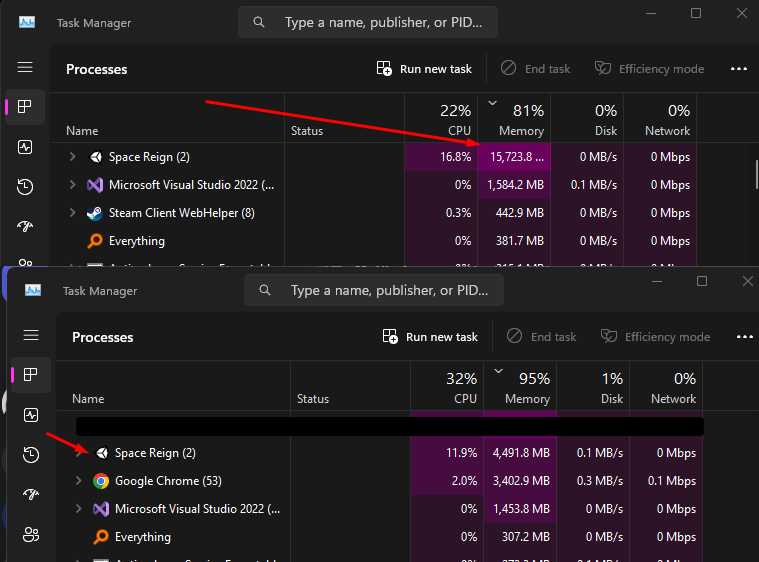This screenshot has width=759, height=562.
Task: Click Everything app icon in top window
Action: 95,241
